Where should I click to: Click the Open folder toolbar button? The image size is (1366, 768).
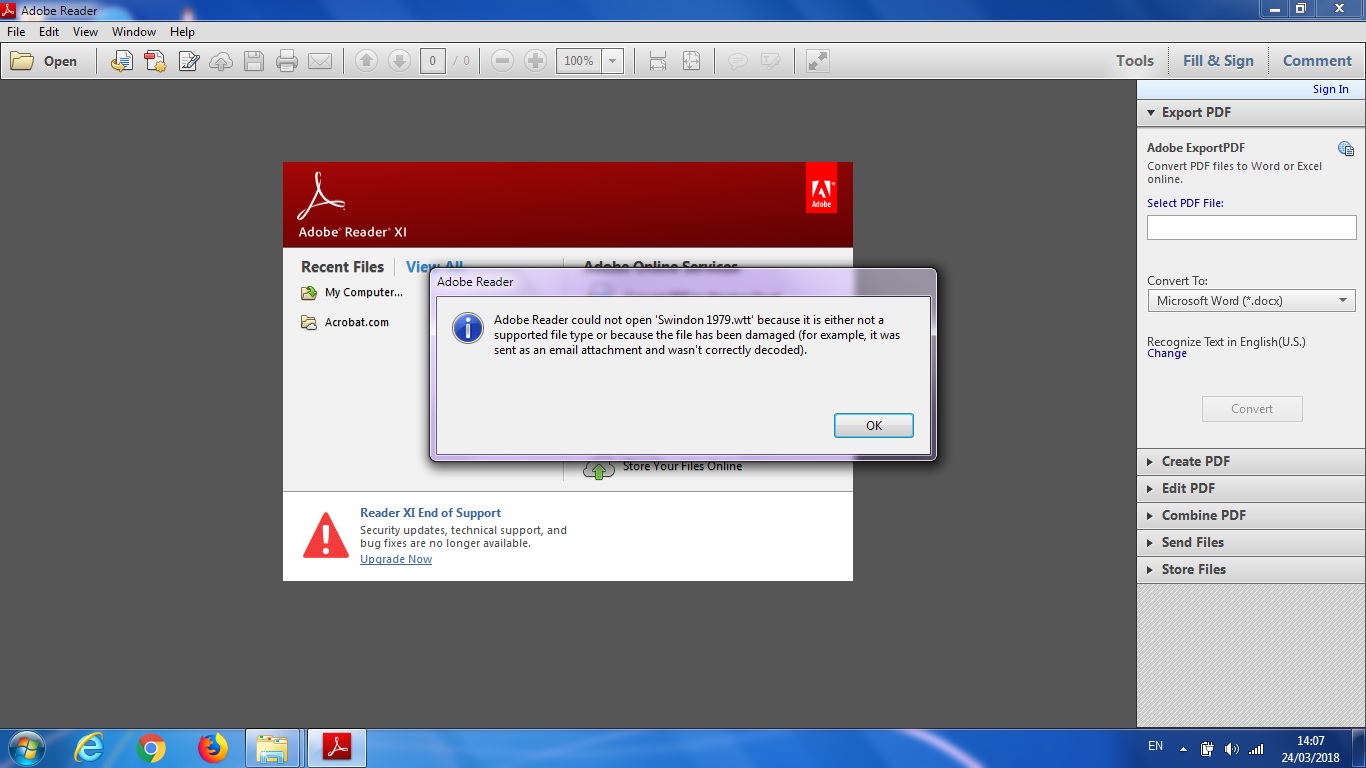44,61
